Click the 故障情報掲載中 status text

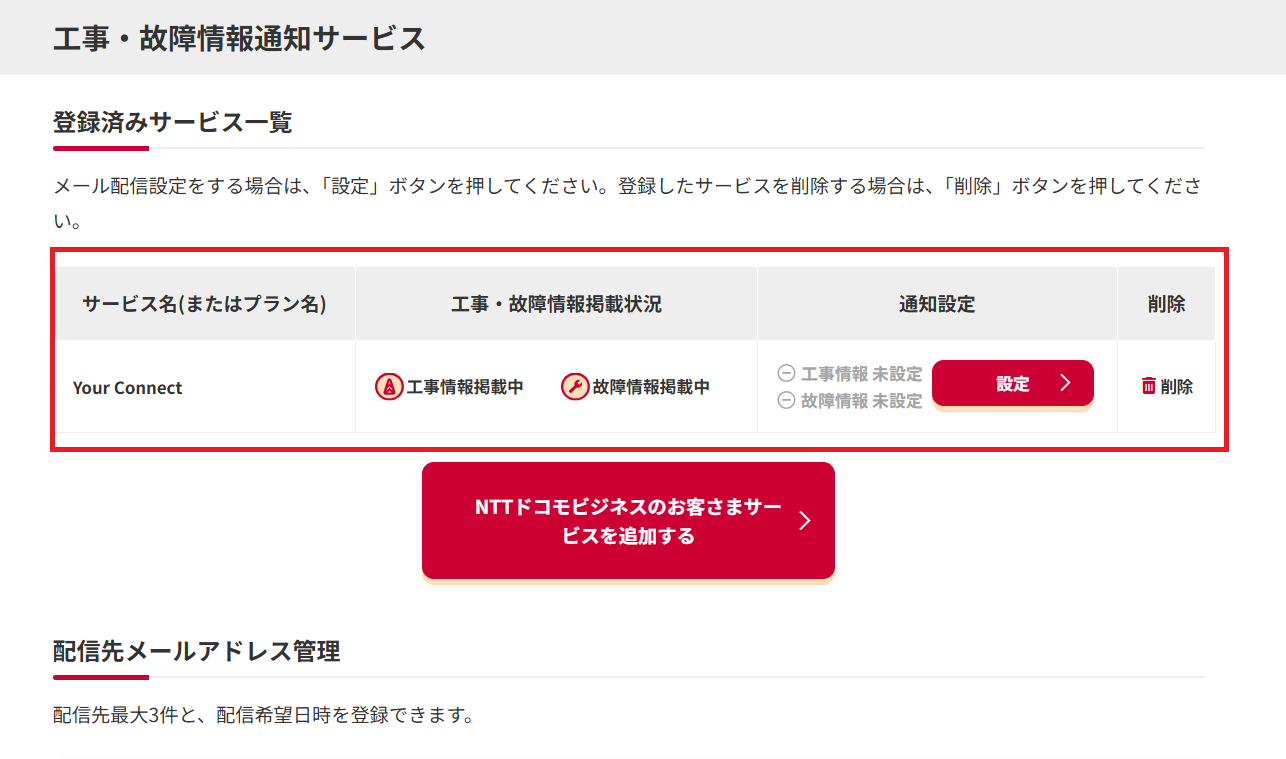click(651, 387)
